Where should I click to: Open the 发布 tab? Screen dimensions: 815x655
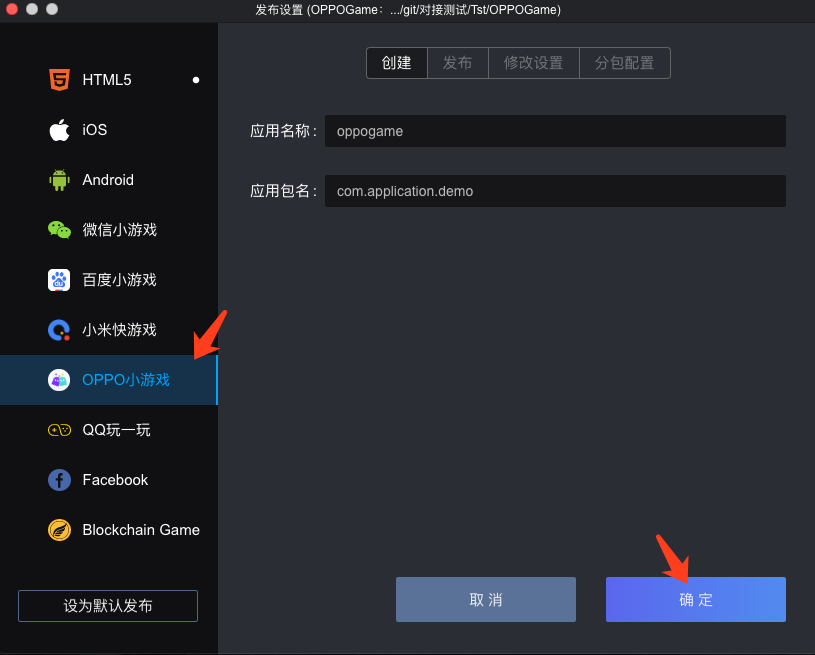(458, 63)
